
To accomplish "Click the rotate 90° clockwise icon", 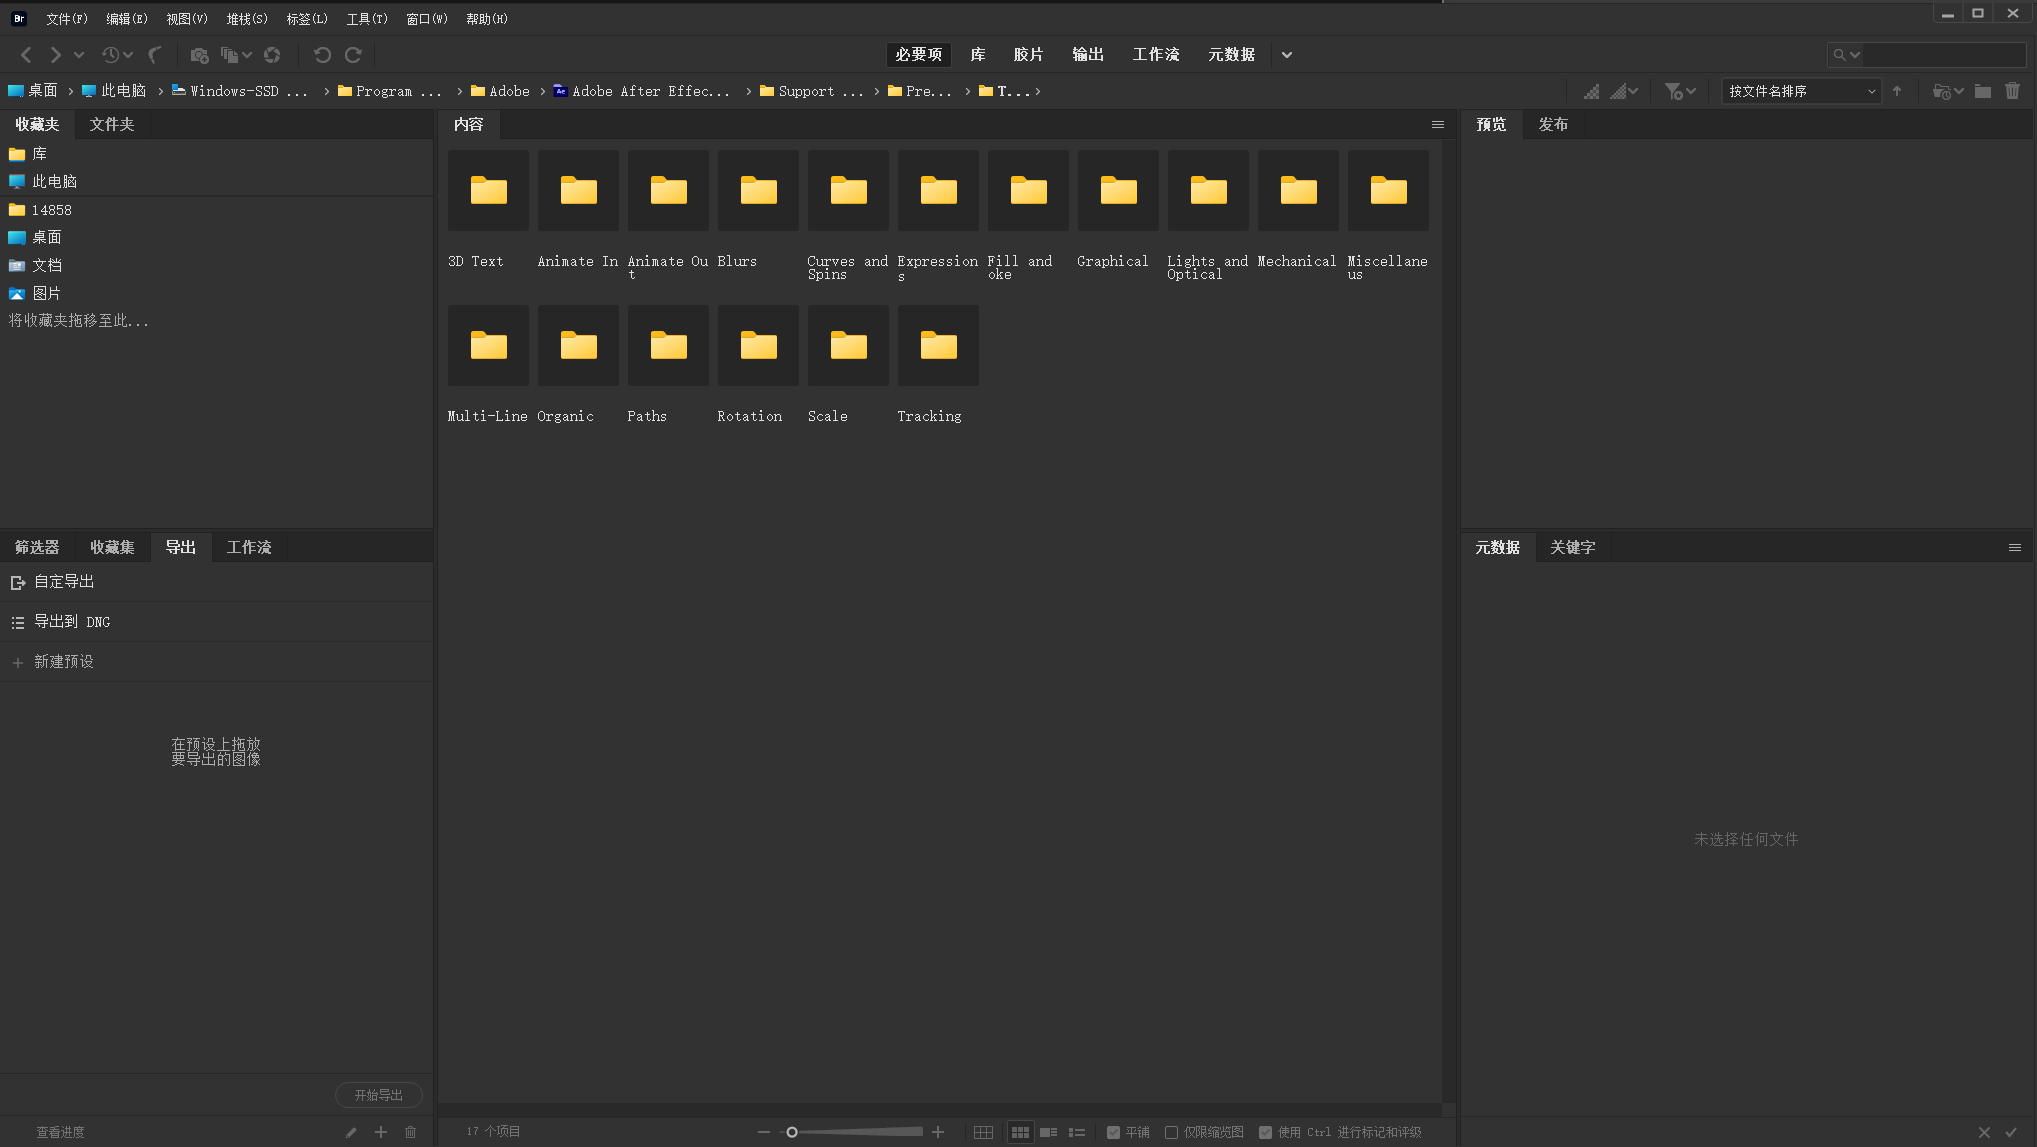I will (353, 55).
